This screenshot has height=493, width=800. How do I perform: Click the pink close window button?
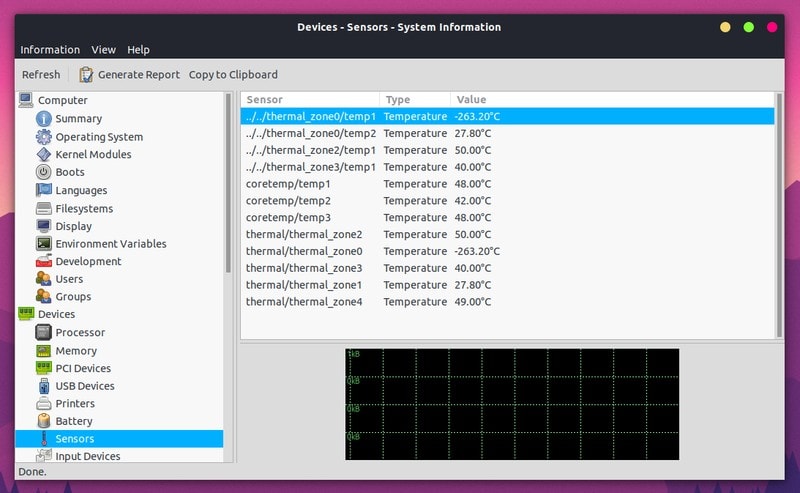click(772, 27)
